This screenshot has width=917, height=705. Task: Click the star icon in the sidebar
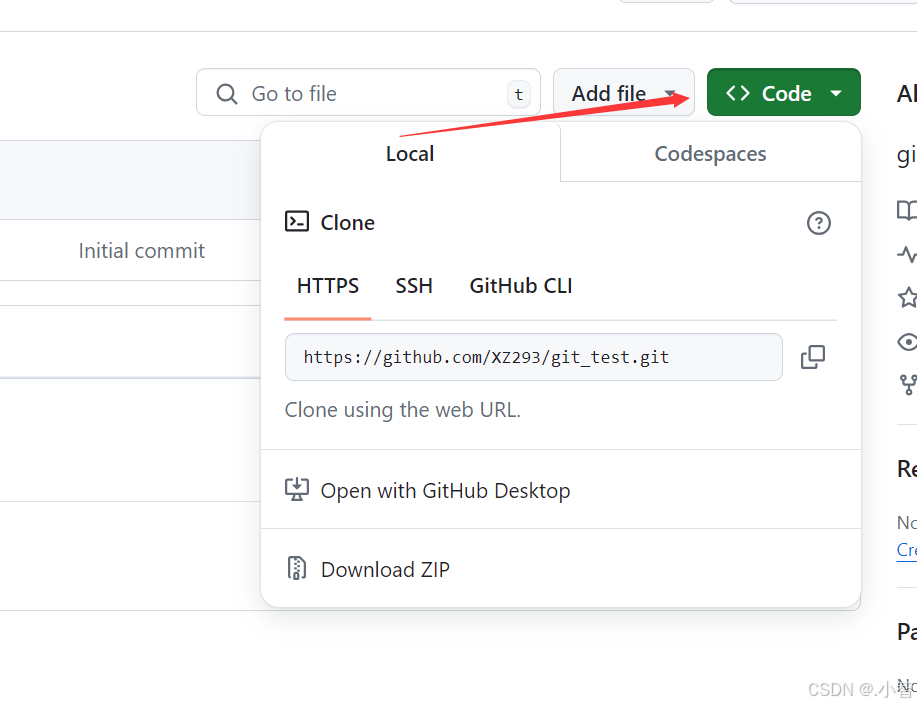point(907,297)
